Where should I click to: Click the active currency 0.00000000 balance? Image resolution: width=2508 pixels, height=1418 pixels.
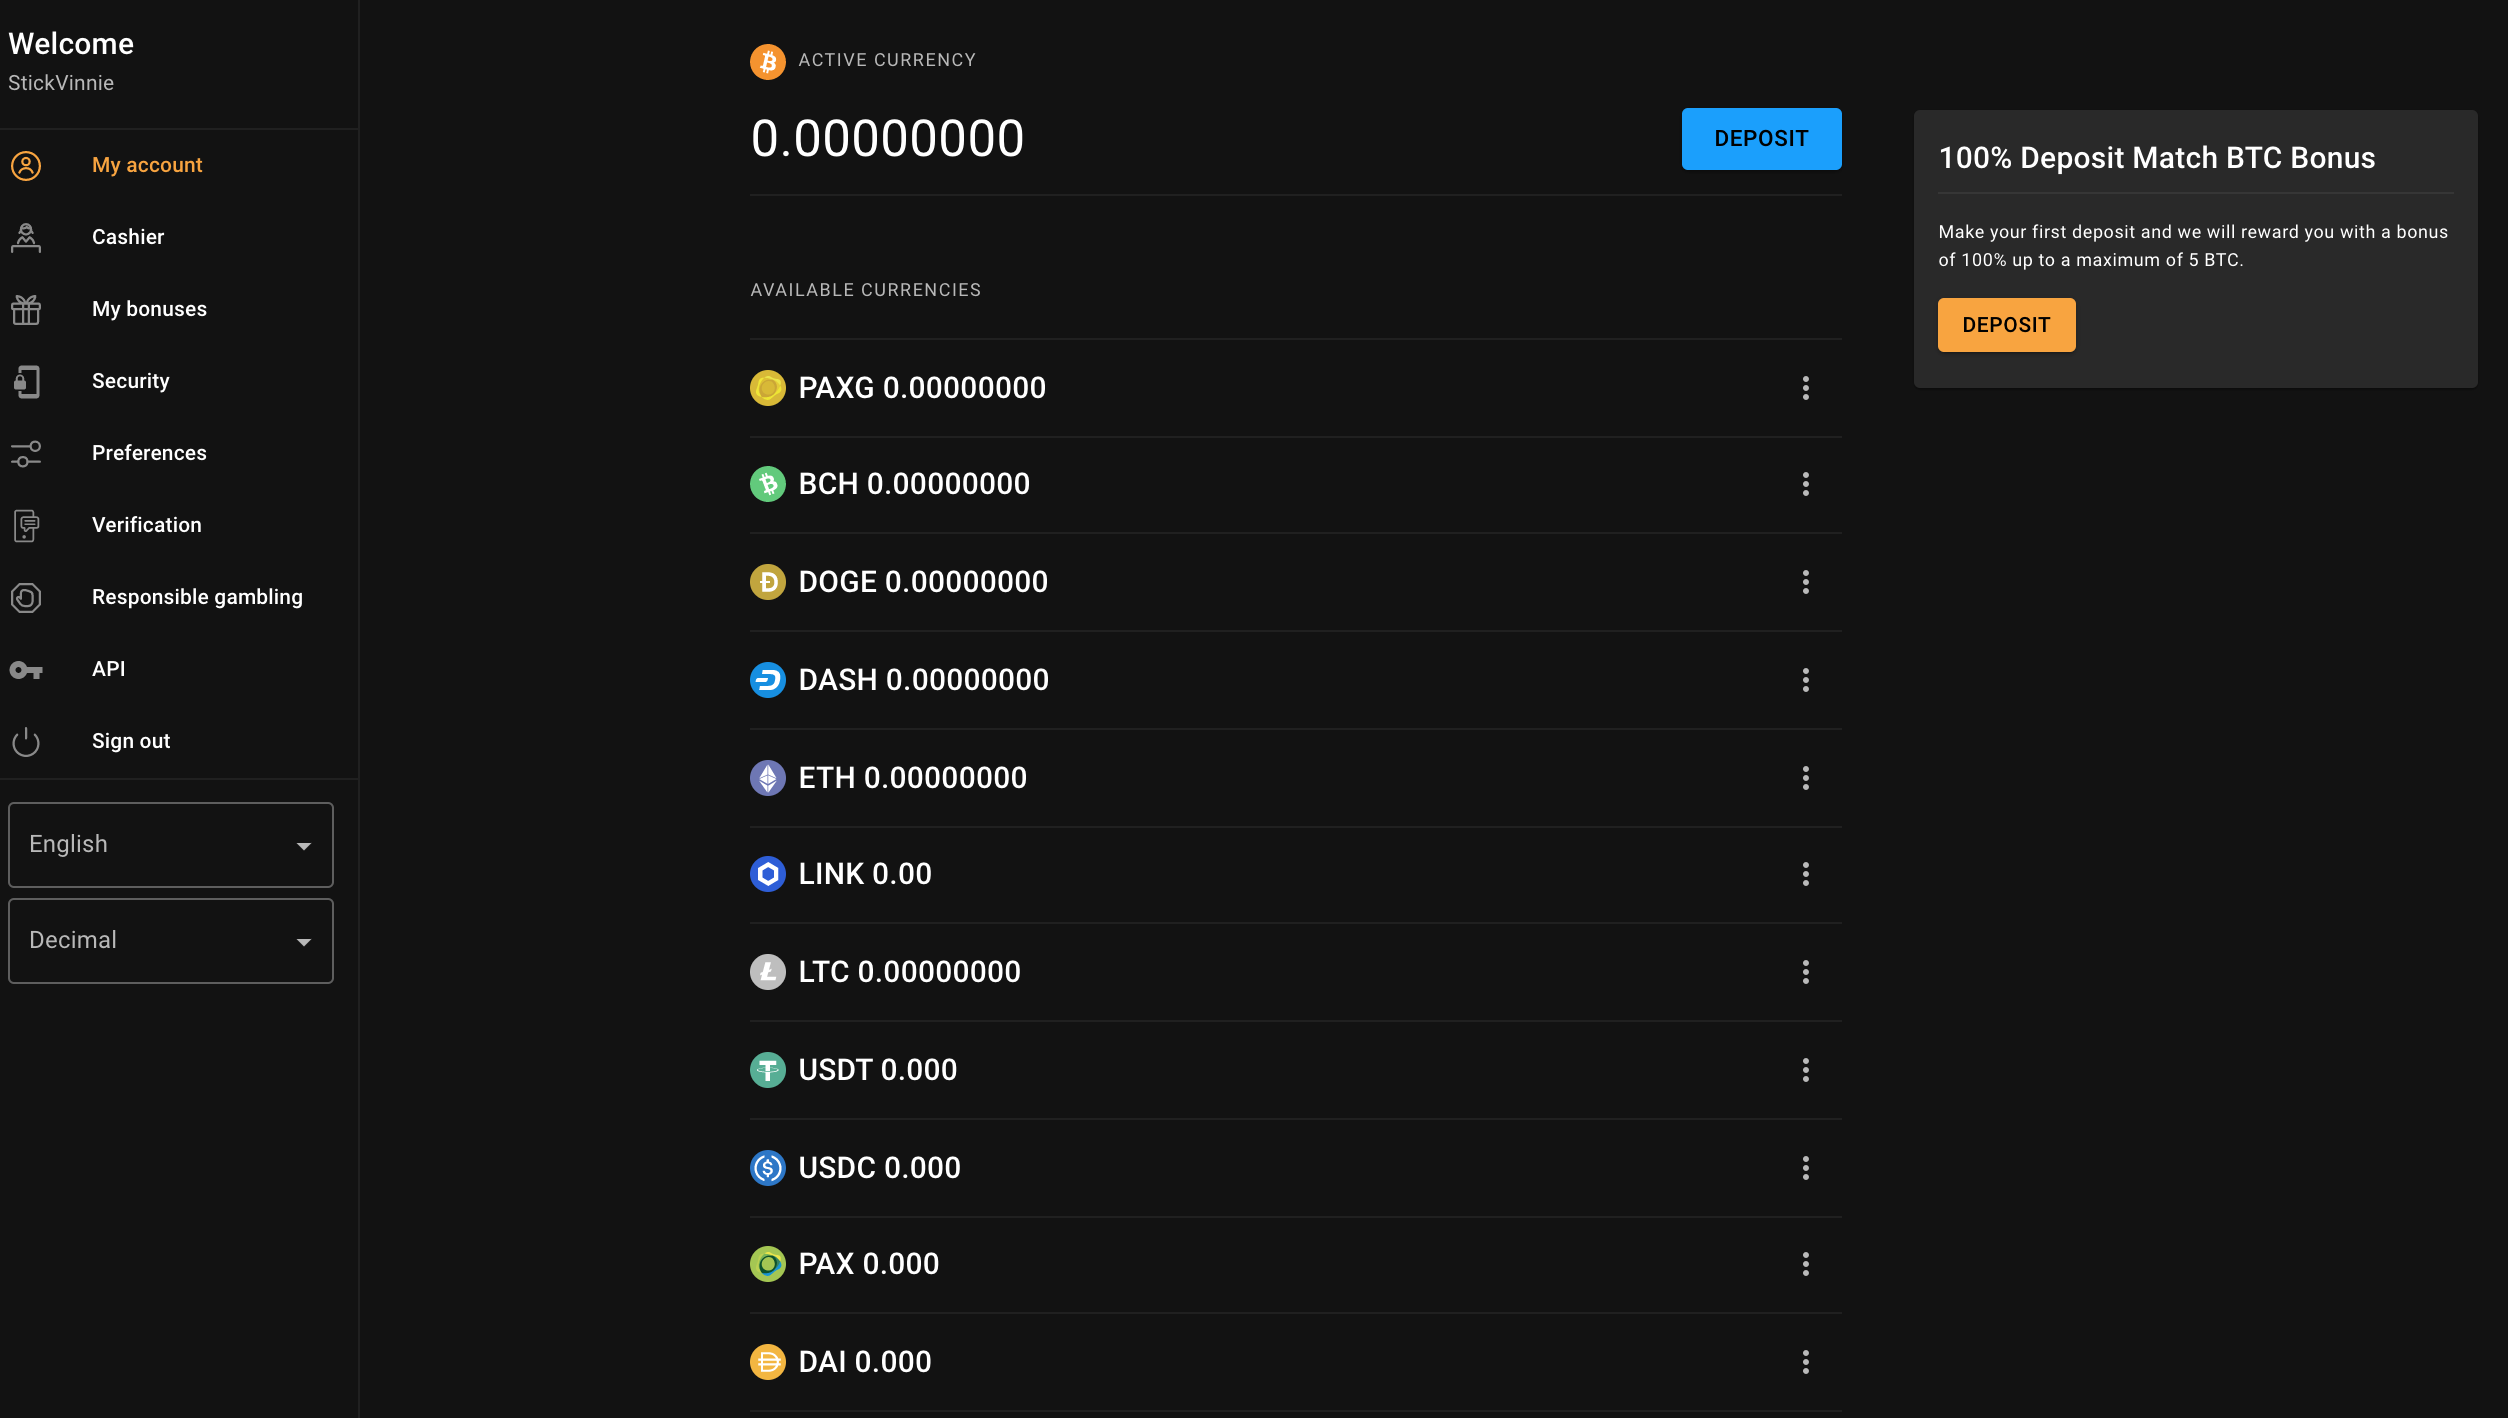click(x=888, y=138)
